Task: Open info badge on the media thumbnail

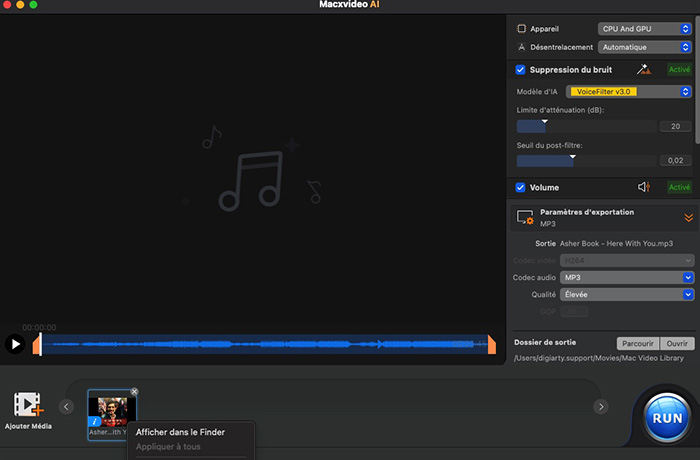Action: click(x=94, y=422)
